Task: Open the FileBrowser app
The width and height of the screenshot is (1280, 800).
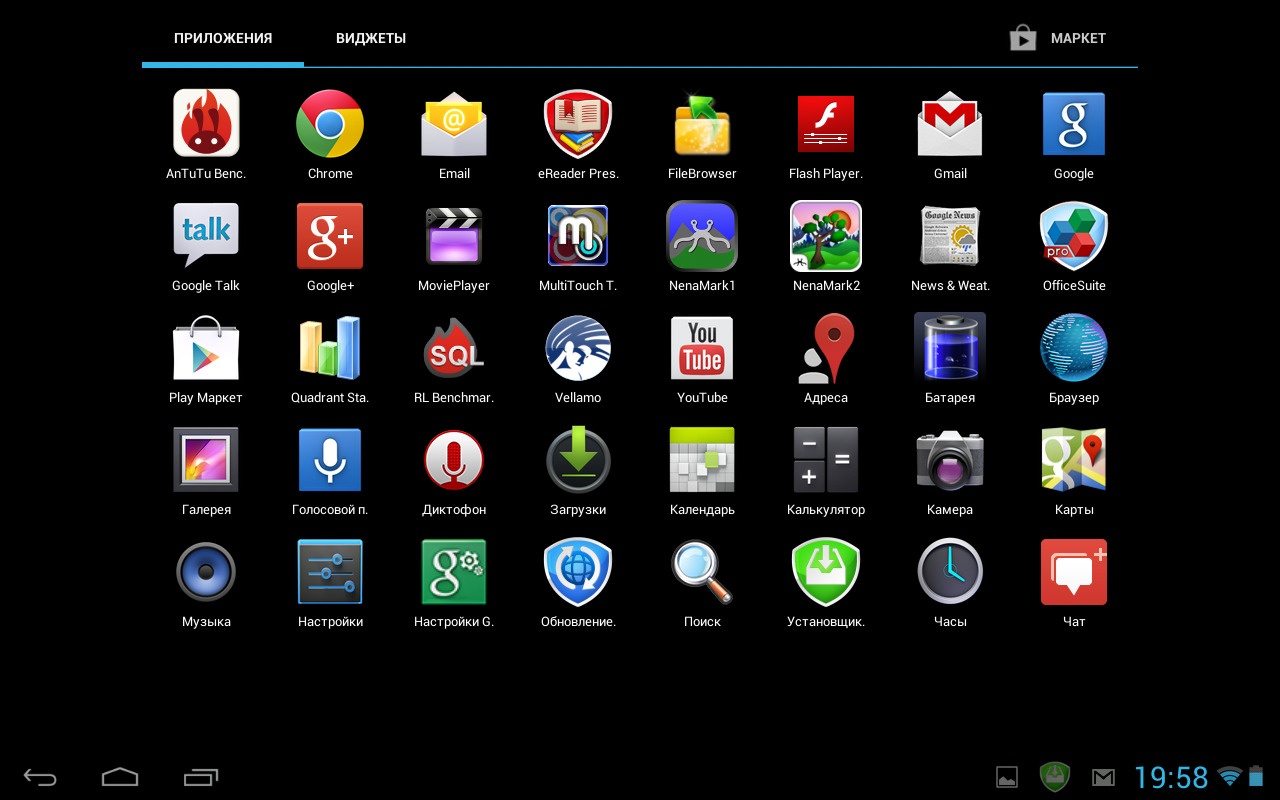Action: coord(702,124)
